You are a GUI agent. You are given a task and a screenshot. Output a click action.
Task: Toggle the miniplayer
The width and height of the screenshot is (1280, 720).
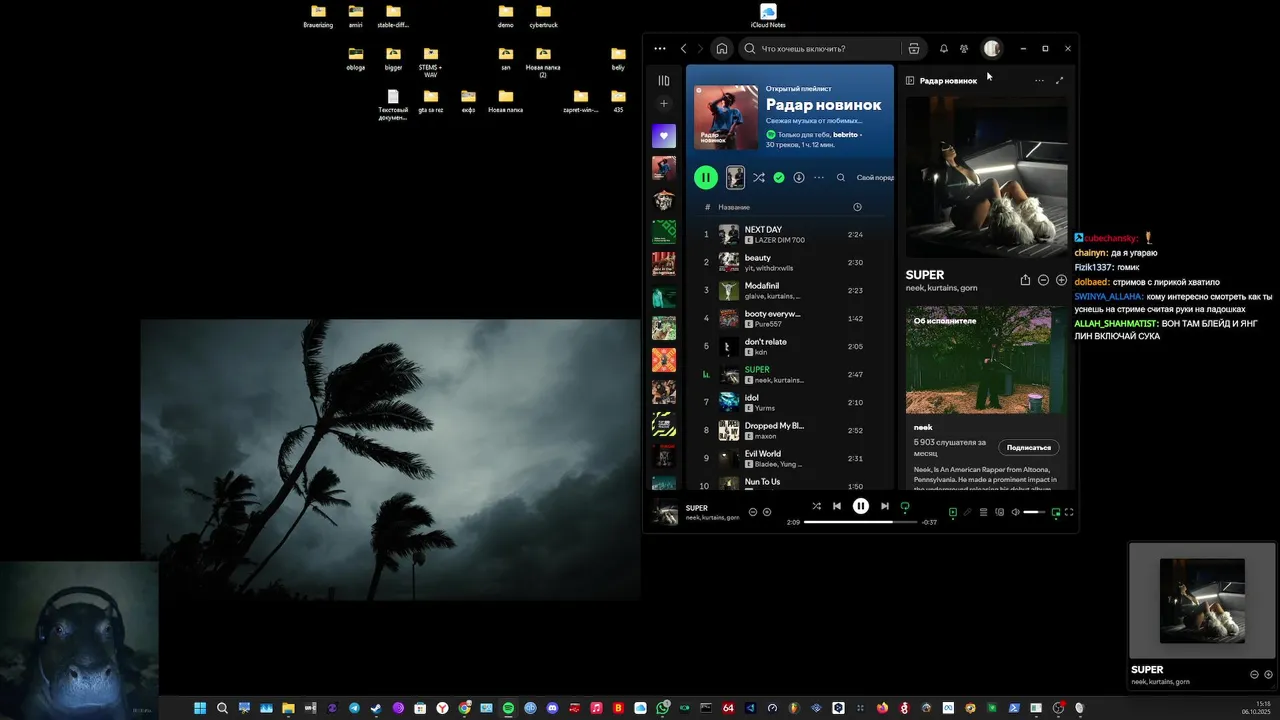coord(1056,512)
